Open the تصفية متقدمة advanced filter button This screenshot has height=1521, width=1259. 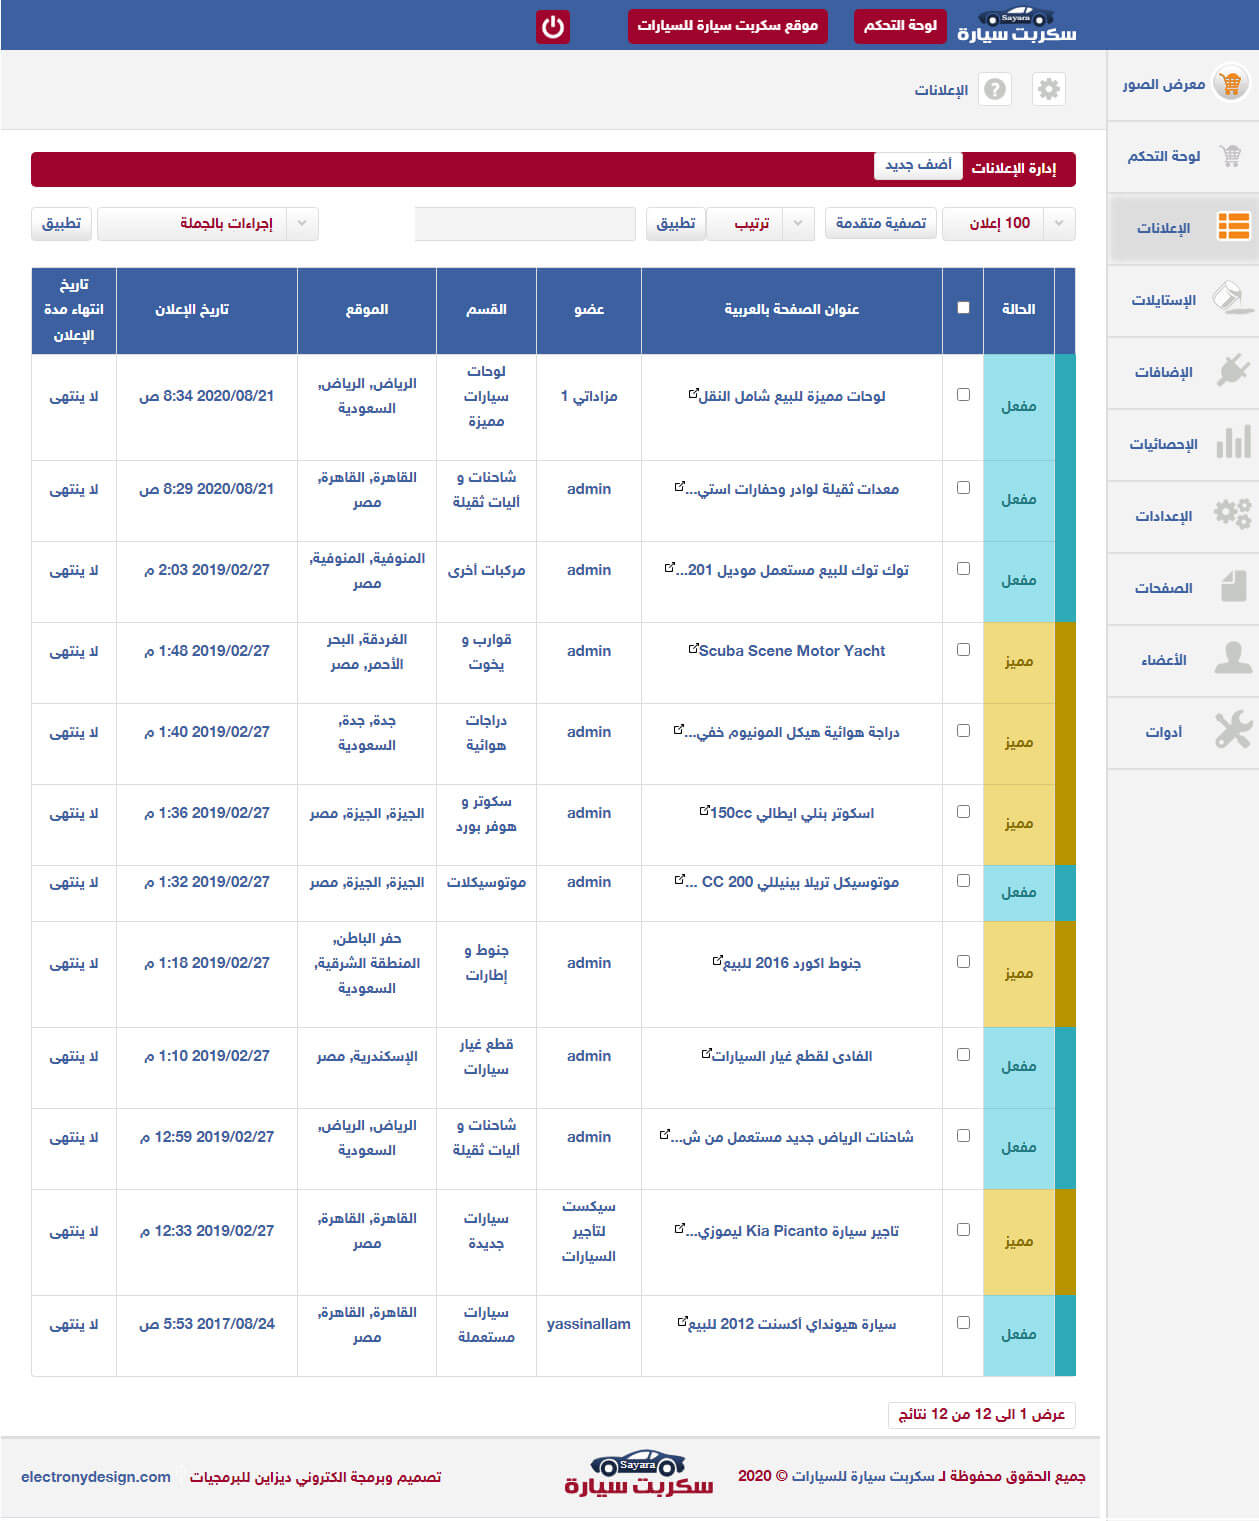880,224
